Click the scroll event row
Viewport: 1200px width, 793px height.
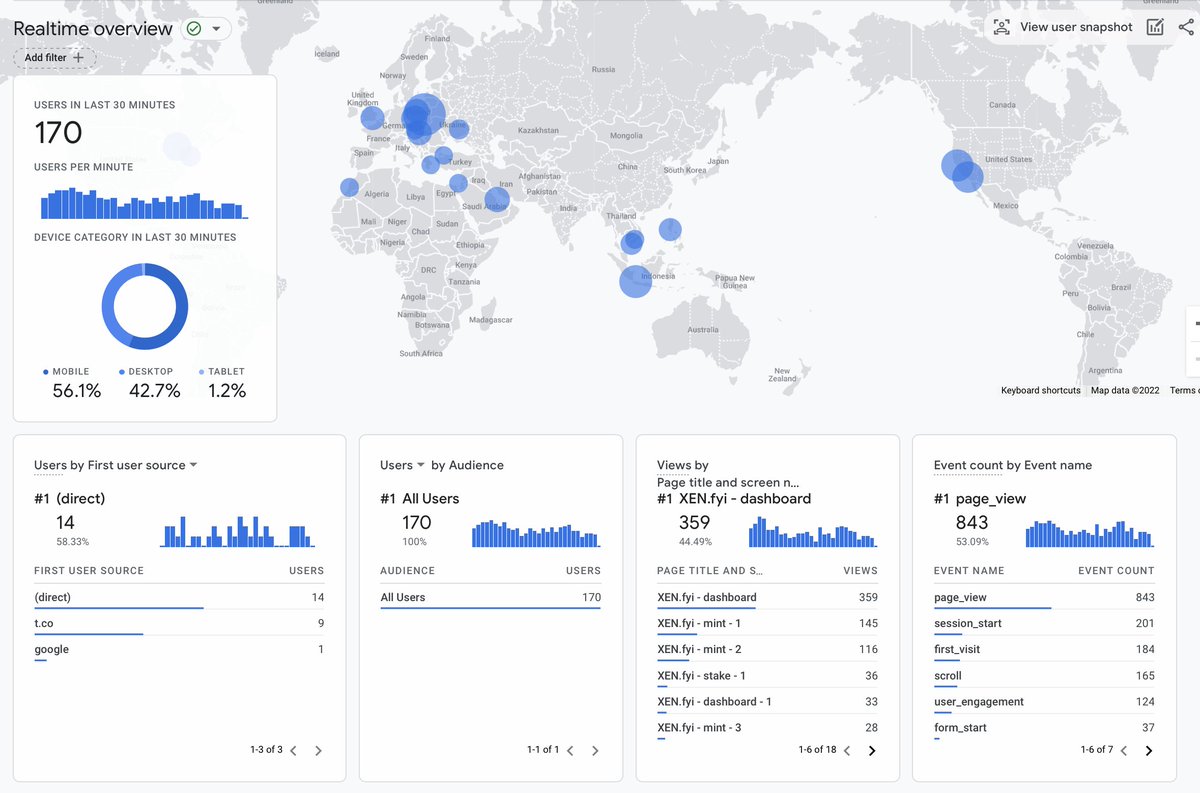(x=1044, y=675)
